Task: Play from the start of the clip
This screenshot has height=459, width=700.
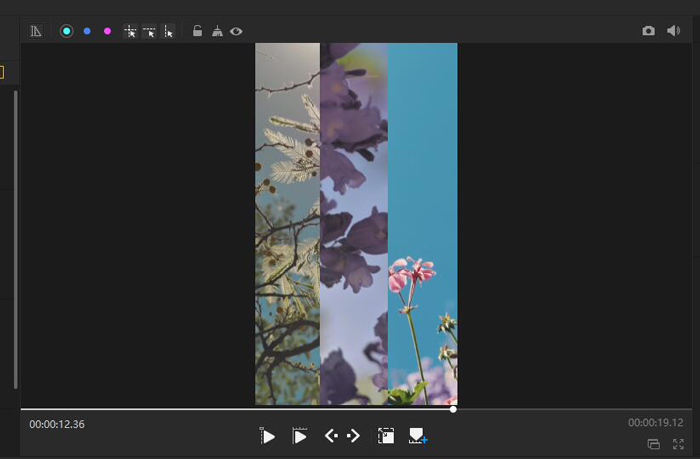Action: pos(267,436)
